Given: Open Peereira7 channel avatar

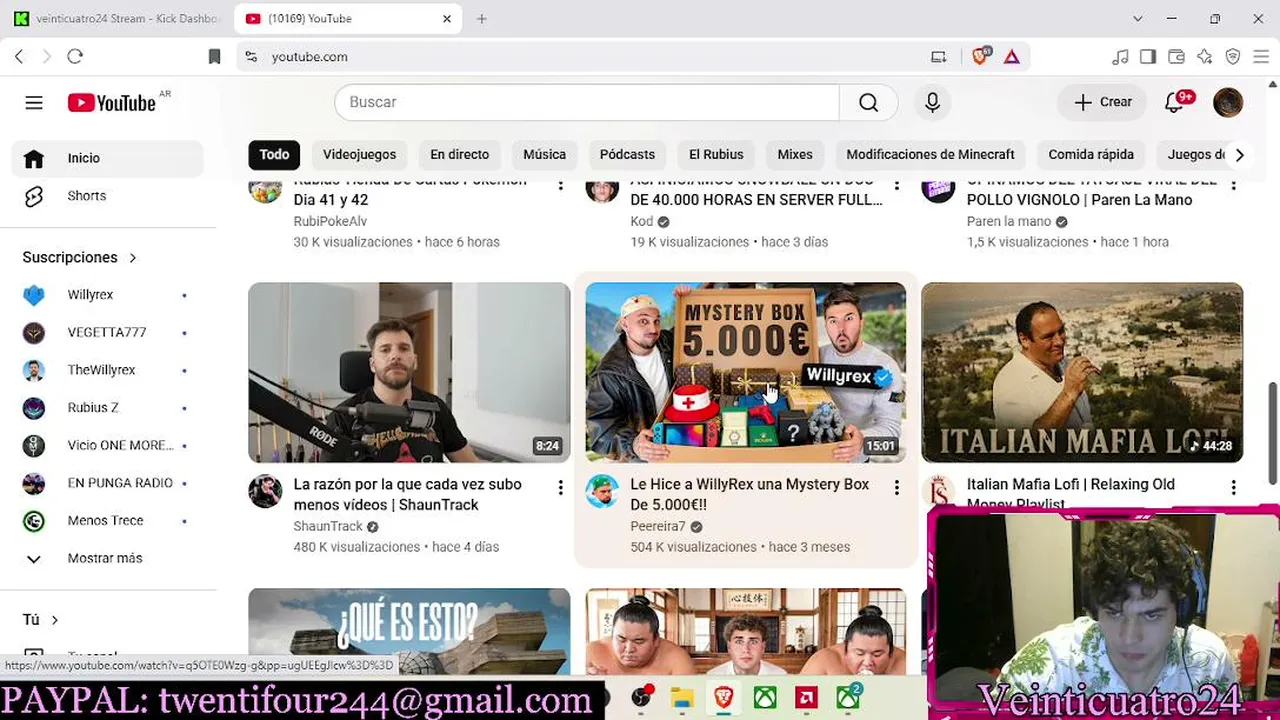Looking at the screenshot, I should click(x=602, y=491).
